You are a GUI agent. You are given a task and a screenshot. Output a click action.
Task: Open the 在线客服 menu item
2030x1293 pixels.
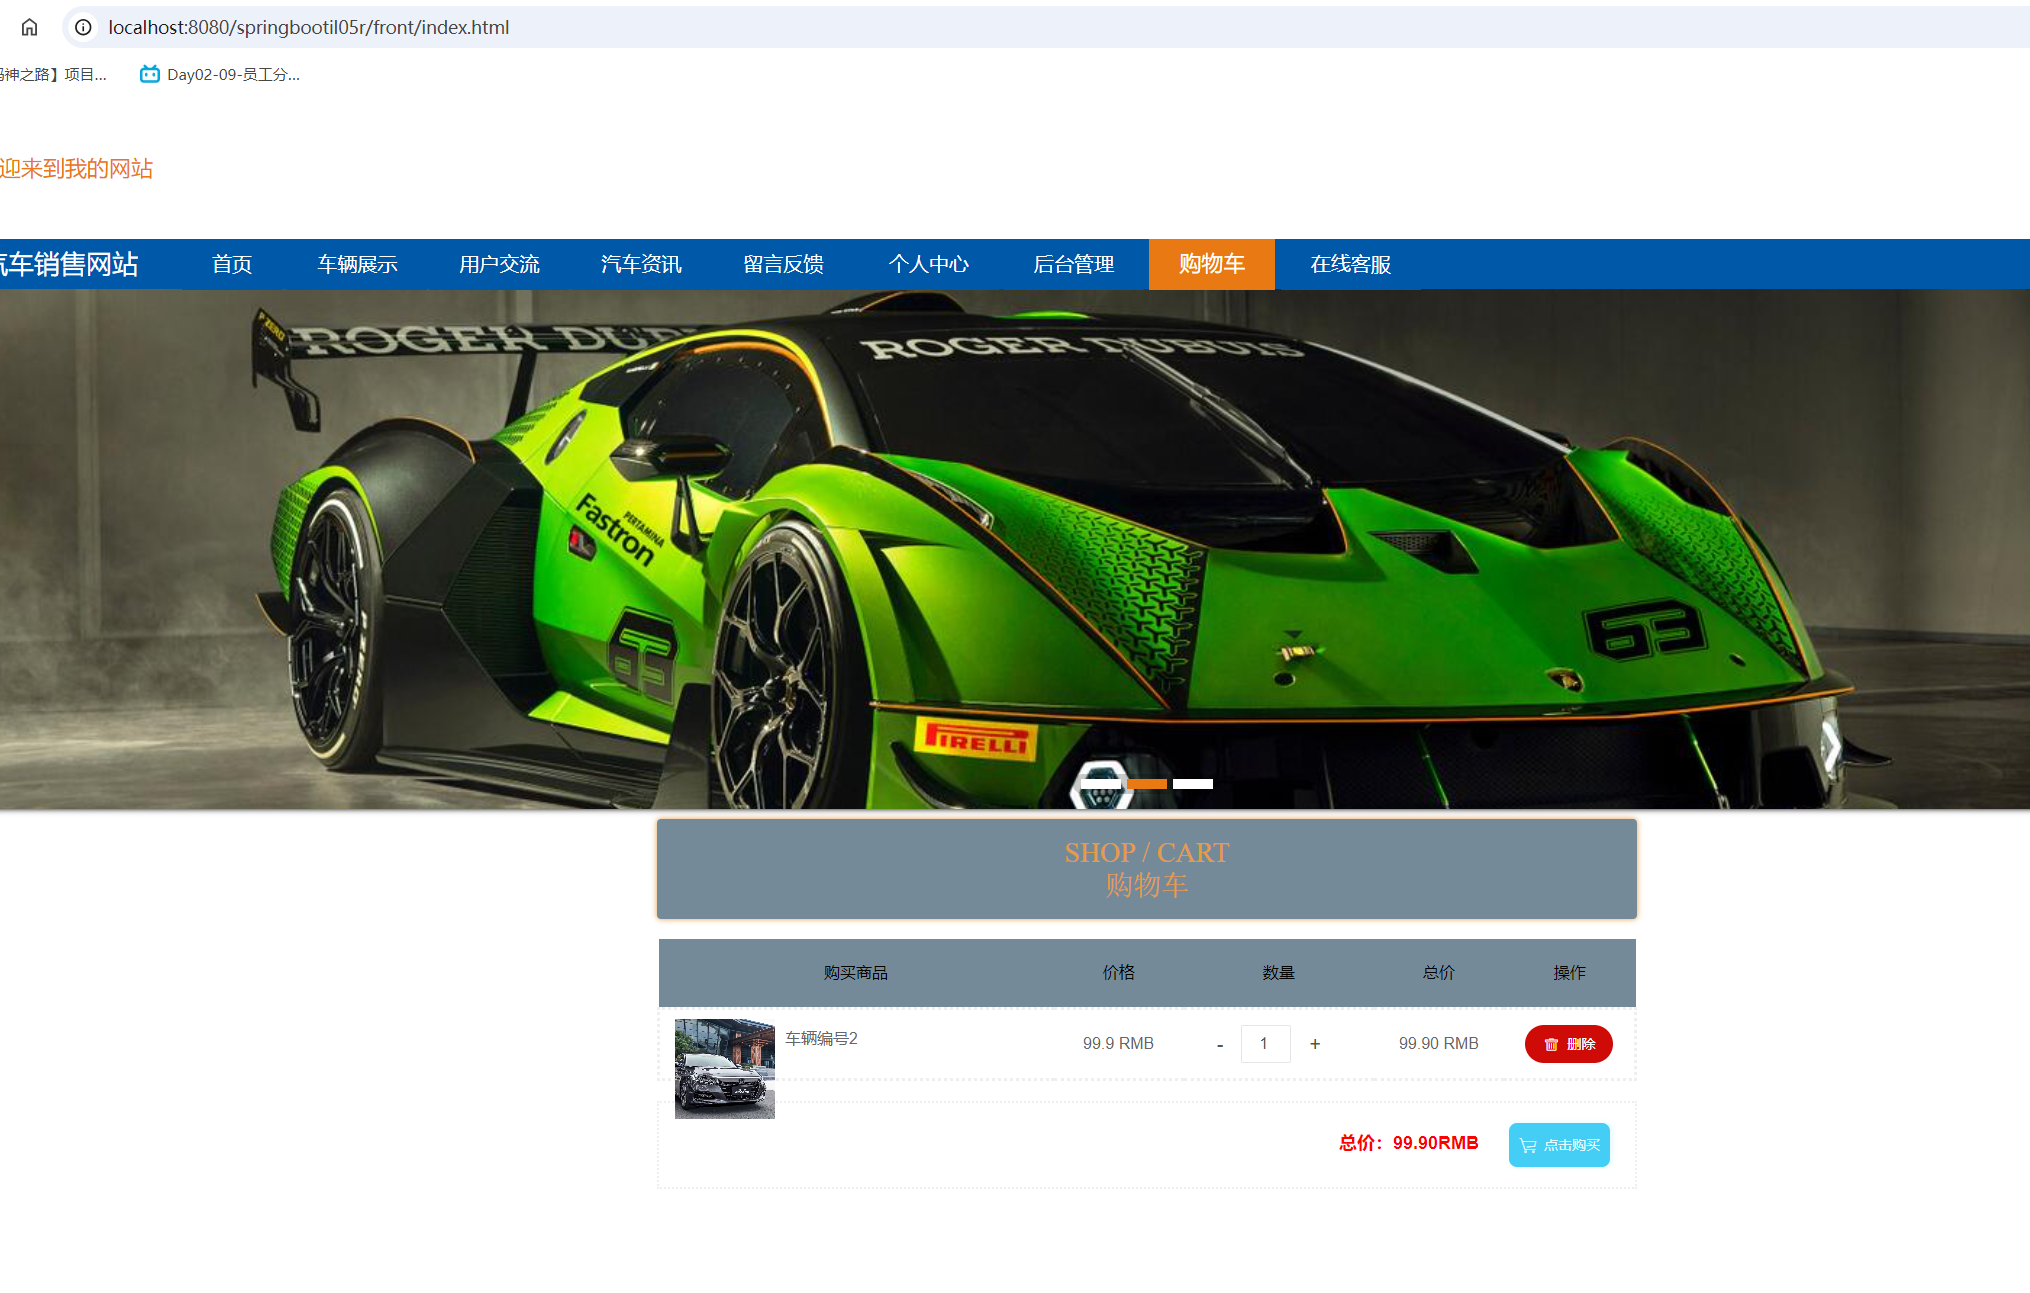[x=1350, y=264]
